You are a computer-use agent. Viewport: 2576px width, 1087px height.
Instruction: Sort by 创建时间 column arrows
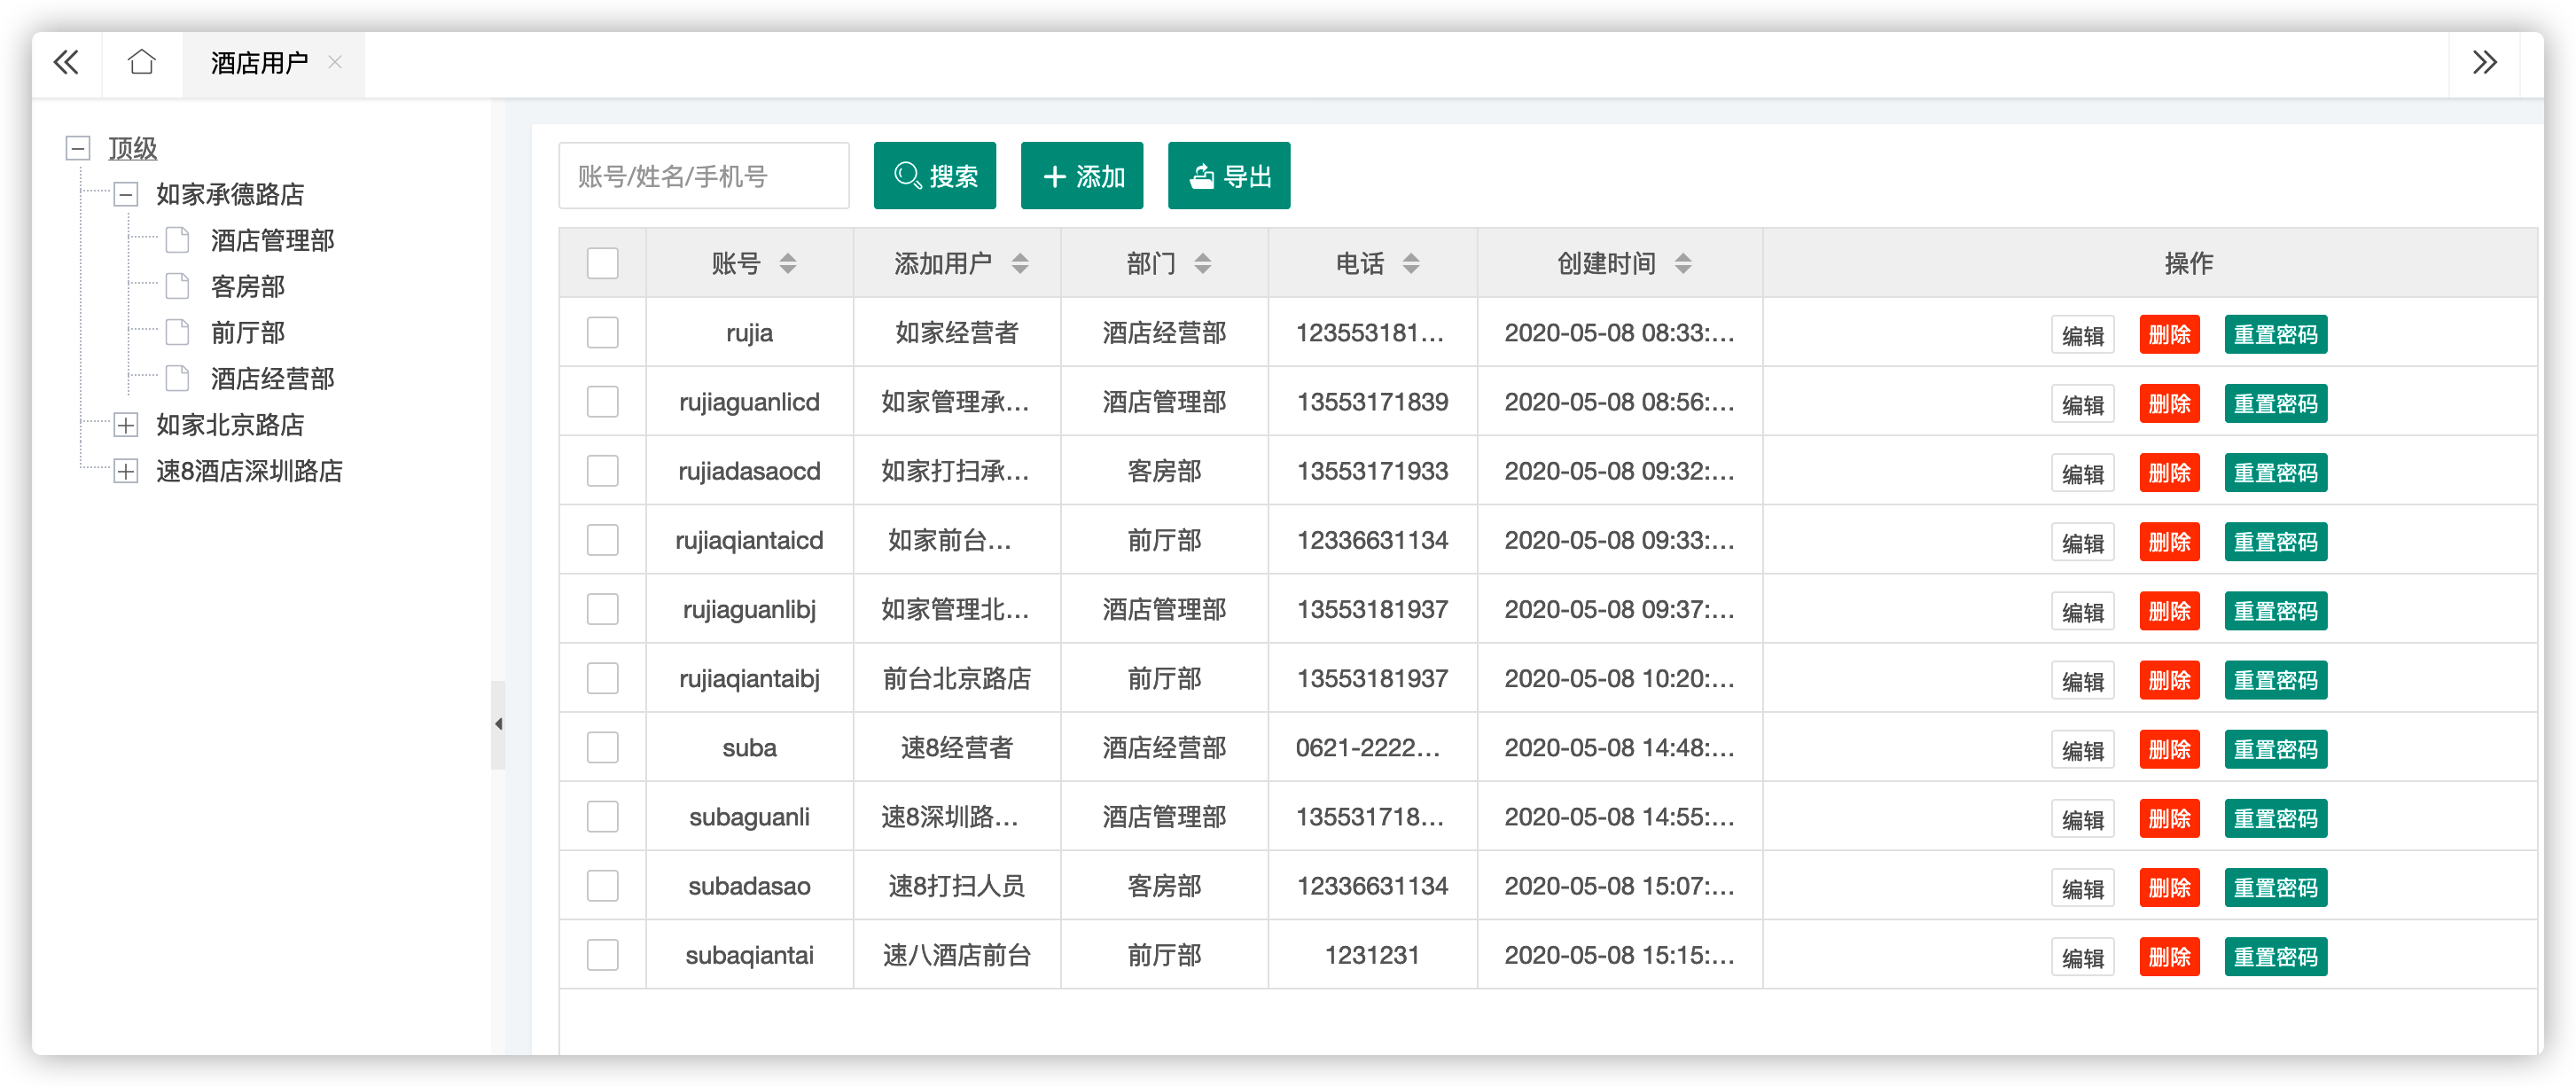click(1683, 263)
